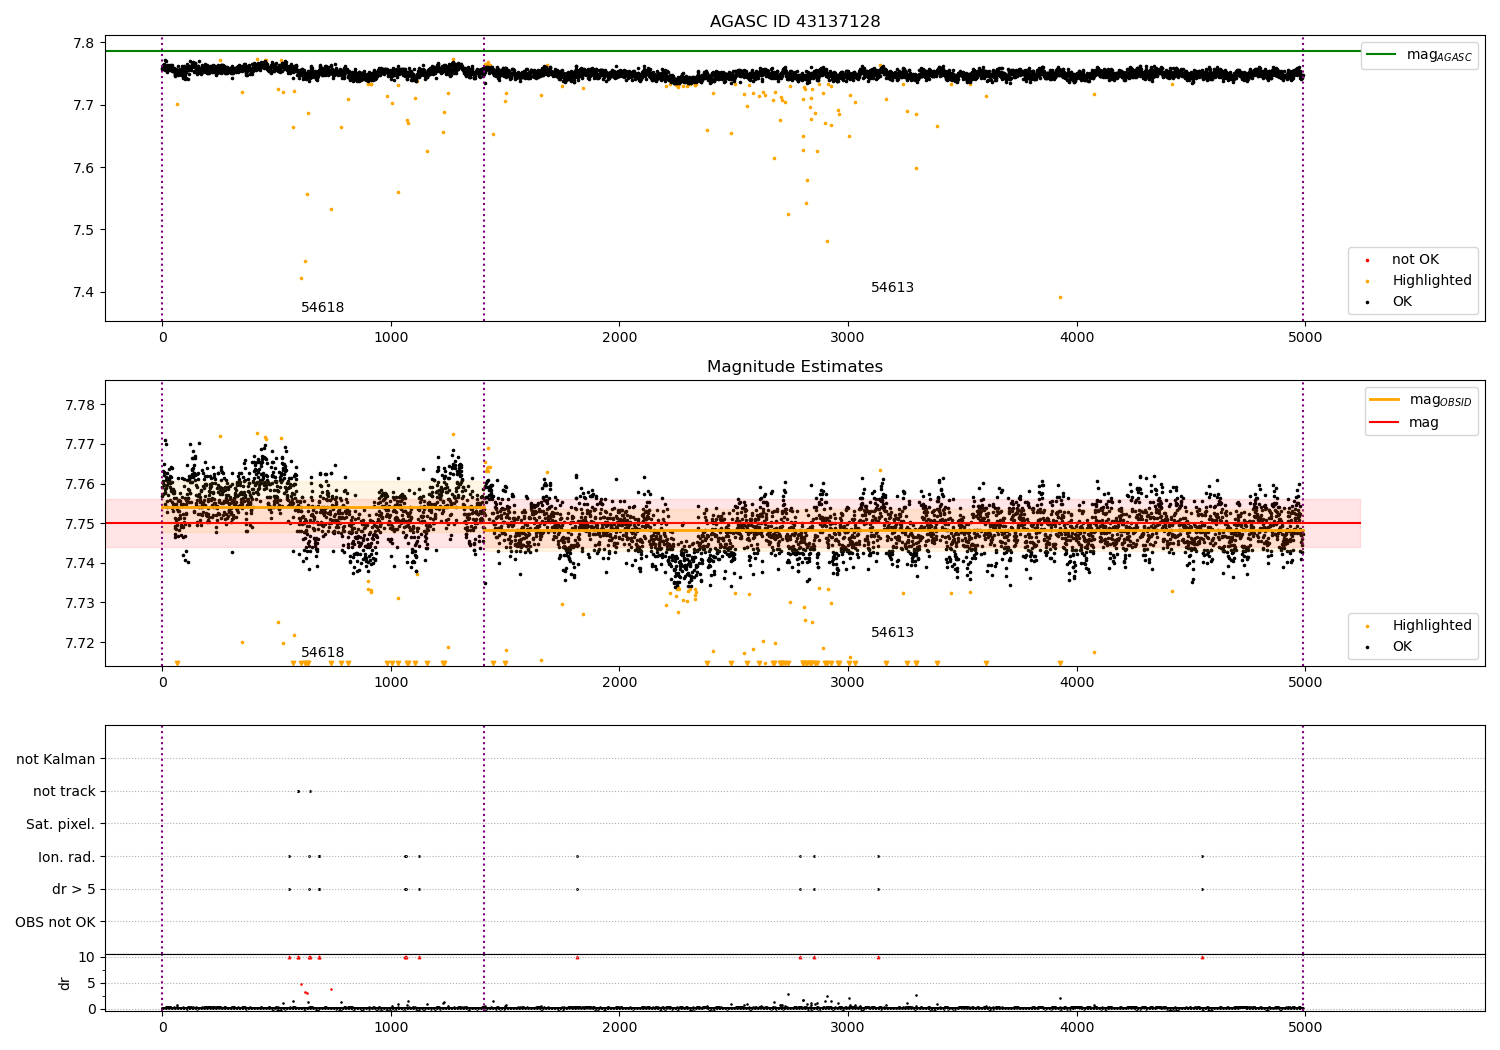The height and width of the screenshot is (1050, 1500).
Task: Click the '2000' x-axis tick of Magnitude Estimates plot
Action: tap(619, 683)
